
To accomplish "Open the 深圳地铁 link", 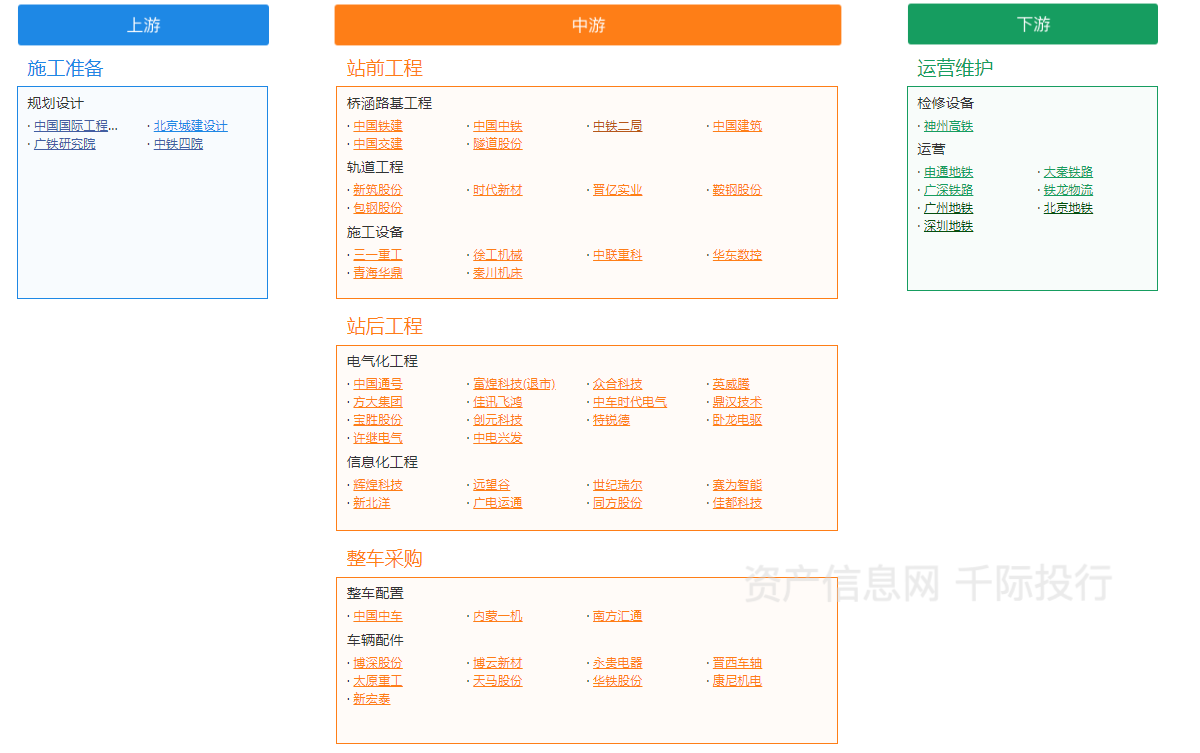I will pos(949,226).
